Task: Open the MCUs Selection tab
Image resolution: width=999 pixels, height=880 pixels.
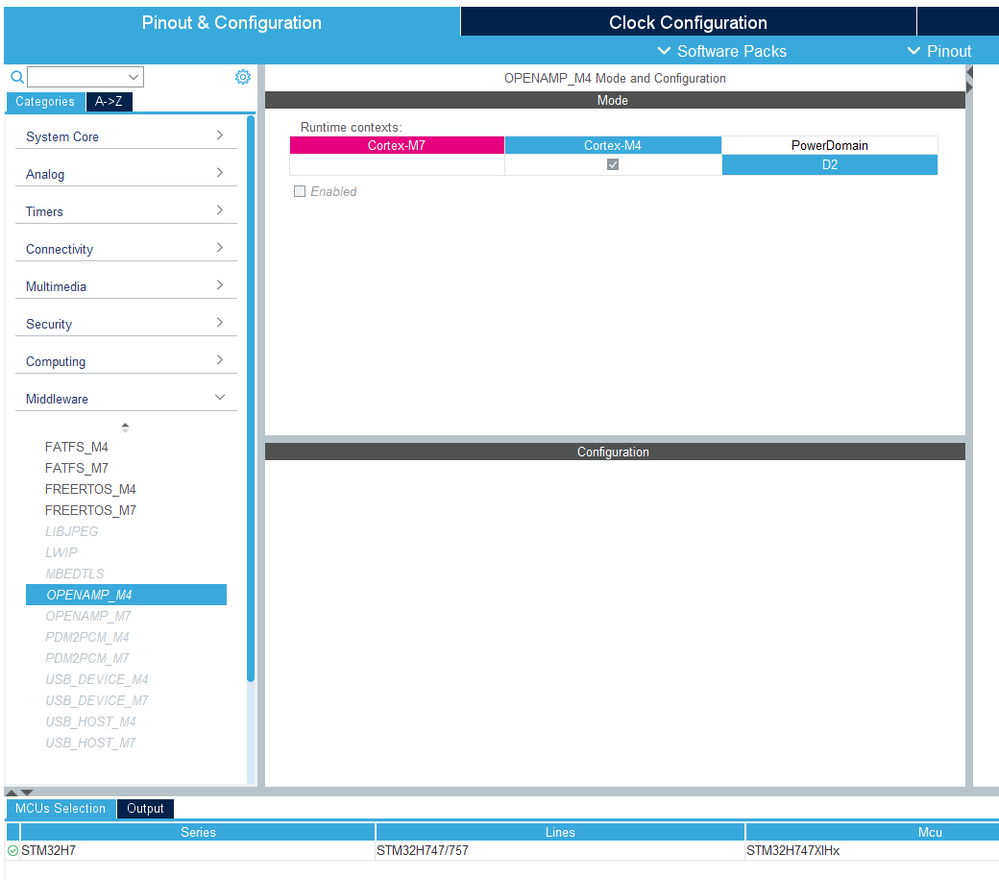Action: coord(61,809)
